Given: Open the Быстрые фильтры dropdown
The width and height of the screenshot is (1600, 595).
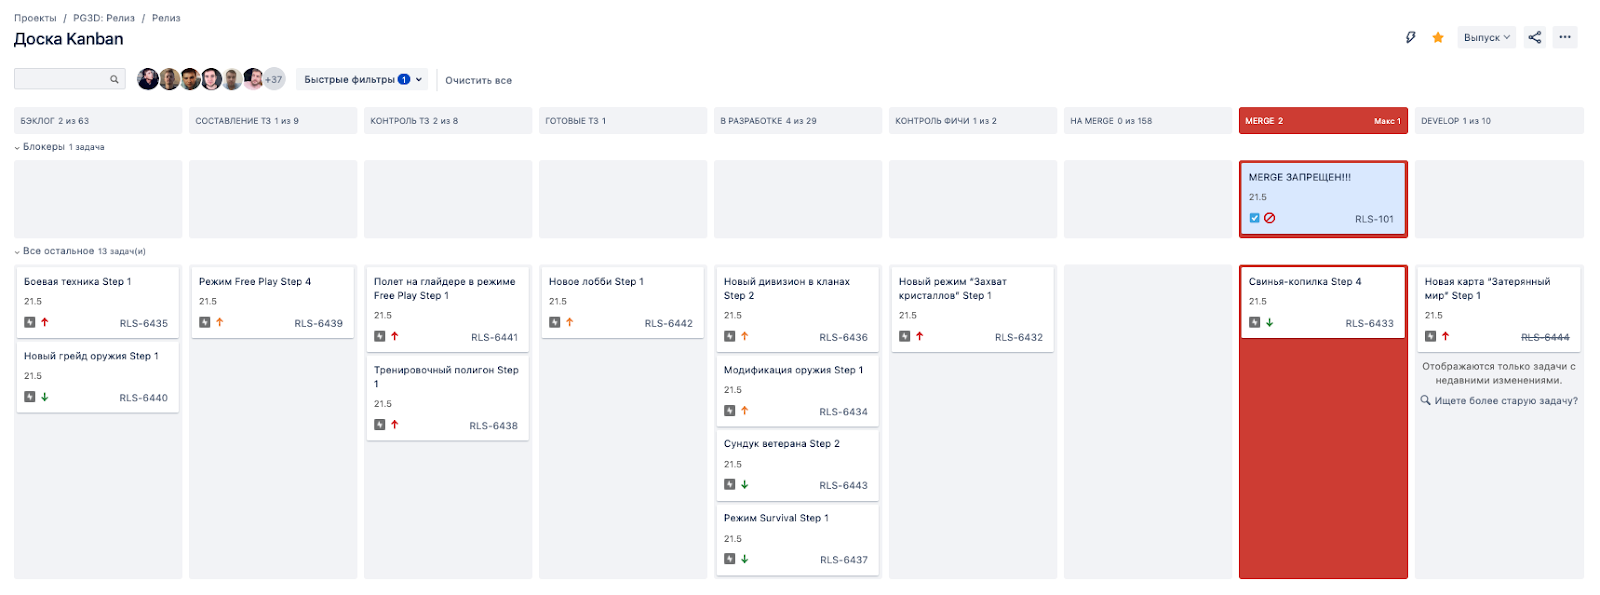Looking at the screenshot, I should [362, 80].
